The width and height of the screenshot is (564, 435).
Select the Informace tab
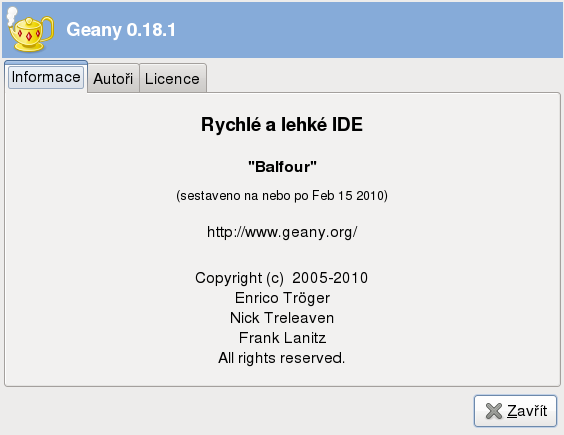click(46, 77)
